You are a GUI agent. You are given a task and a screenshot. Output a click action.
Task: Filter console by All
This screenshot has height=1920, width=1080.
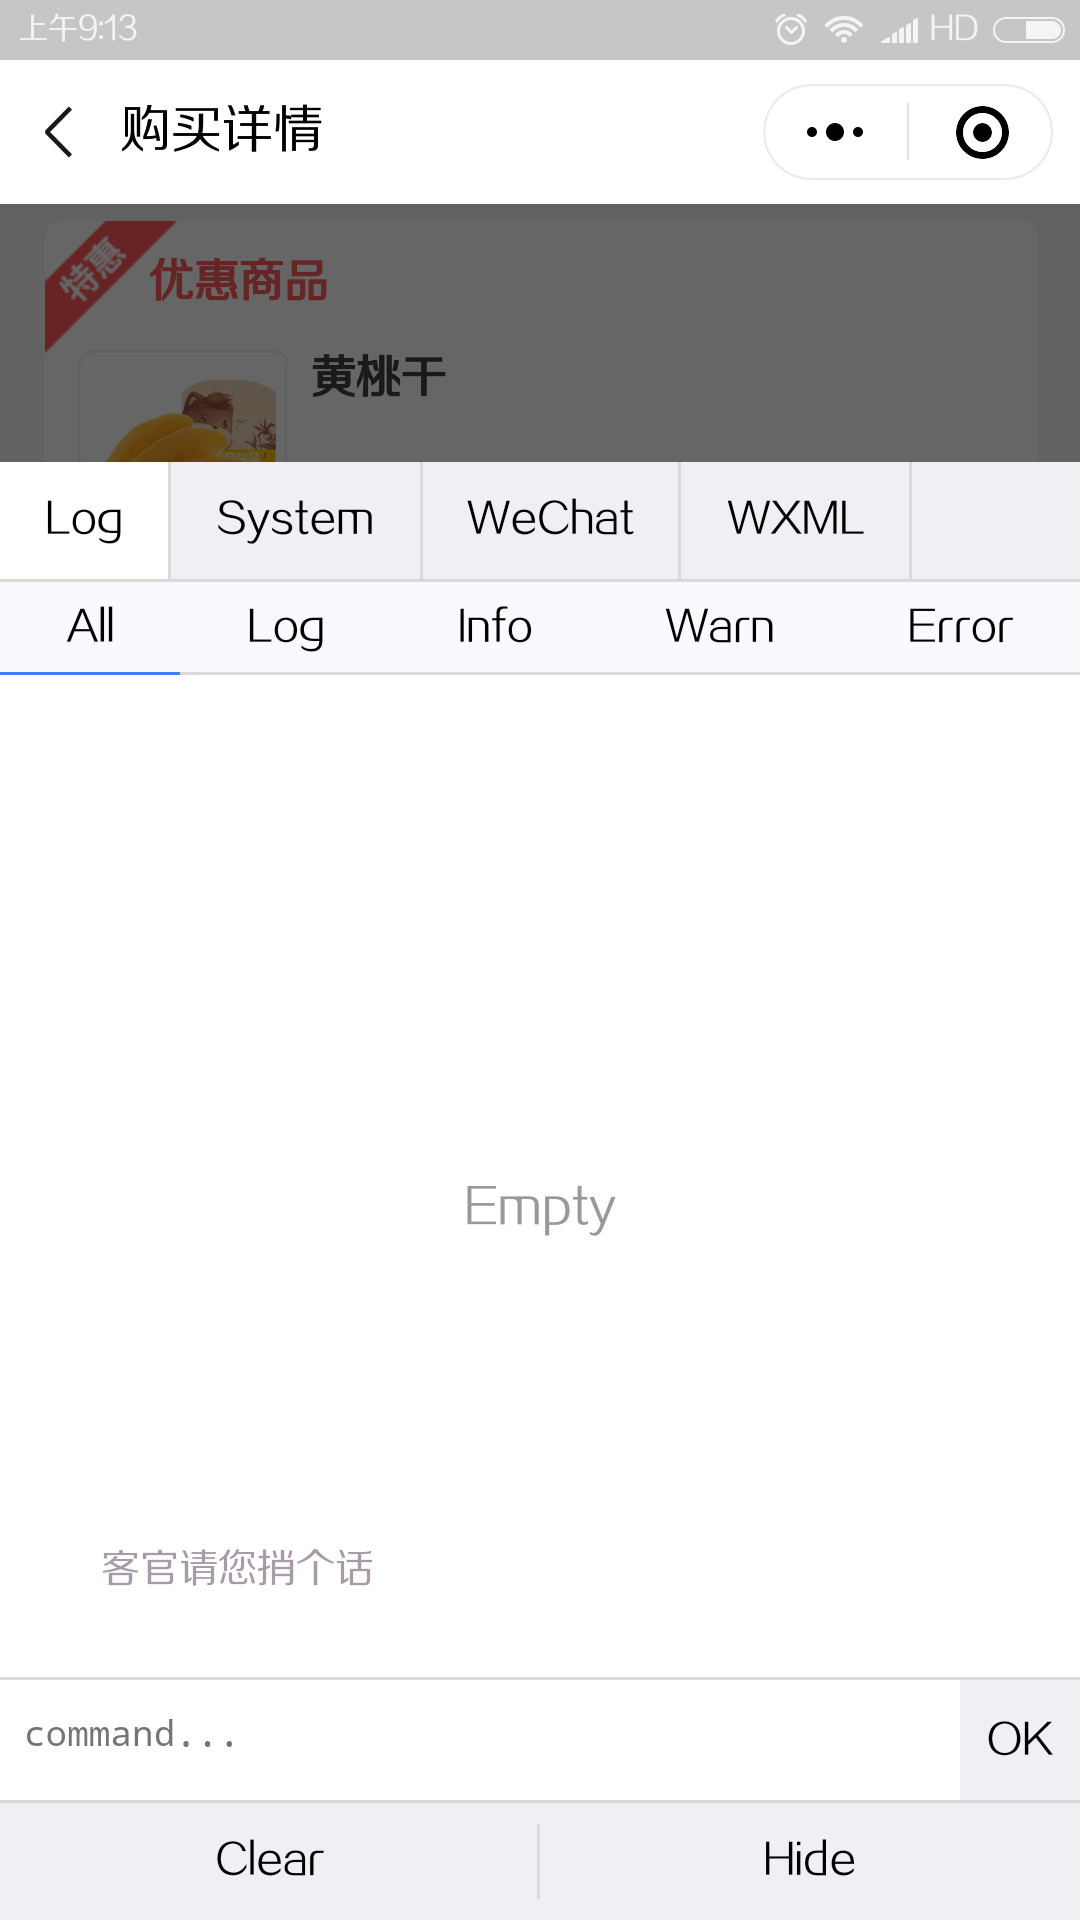(90, 627)
